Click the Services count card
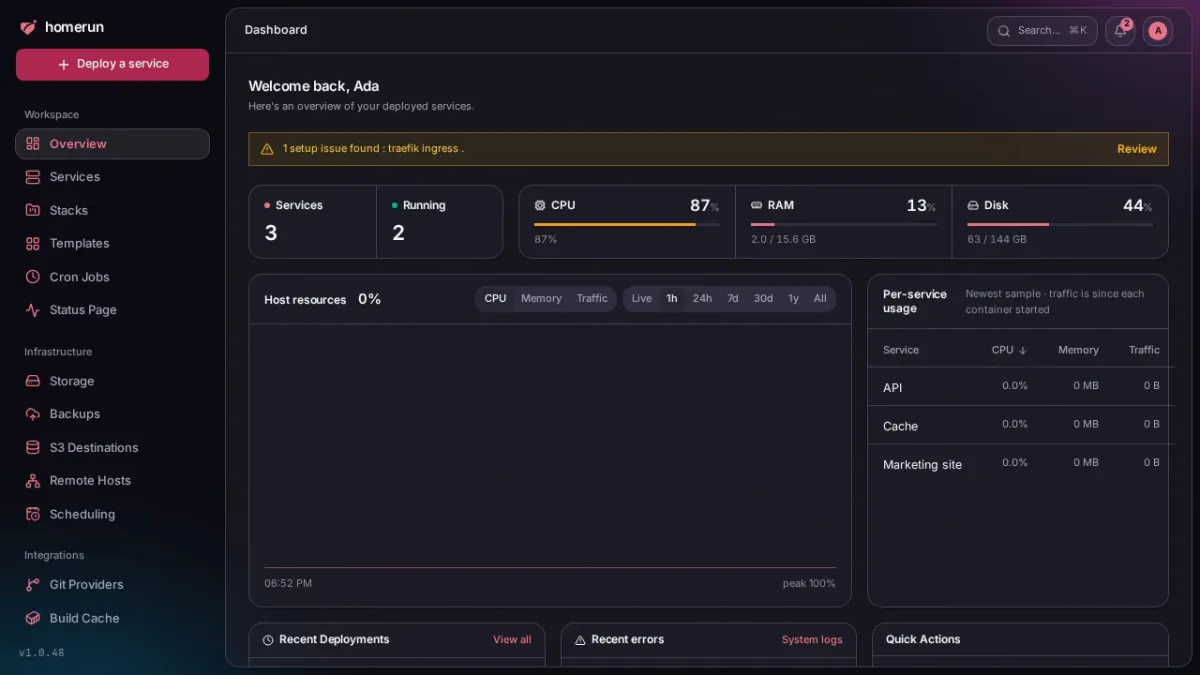This screenshot has height=675, width=1200. click(313, 221)
